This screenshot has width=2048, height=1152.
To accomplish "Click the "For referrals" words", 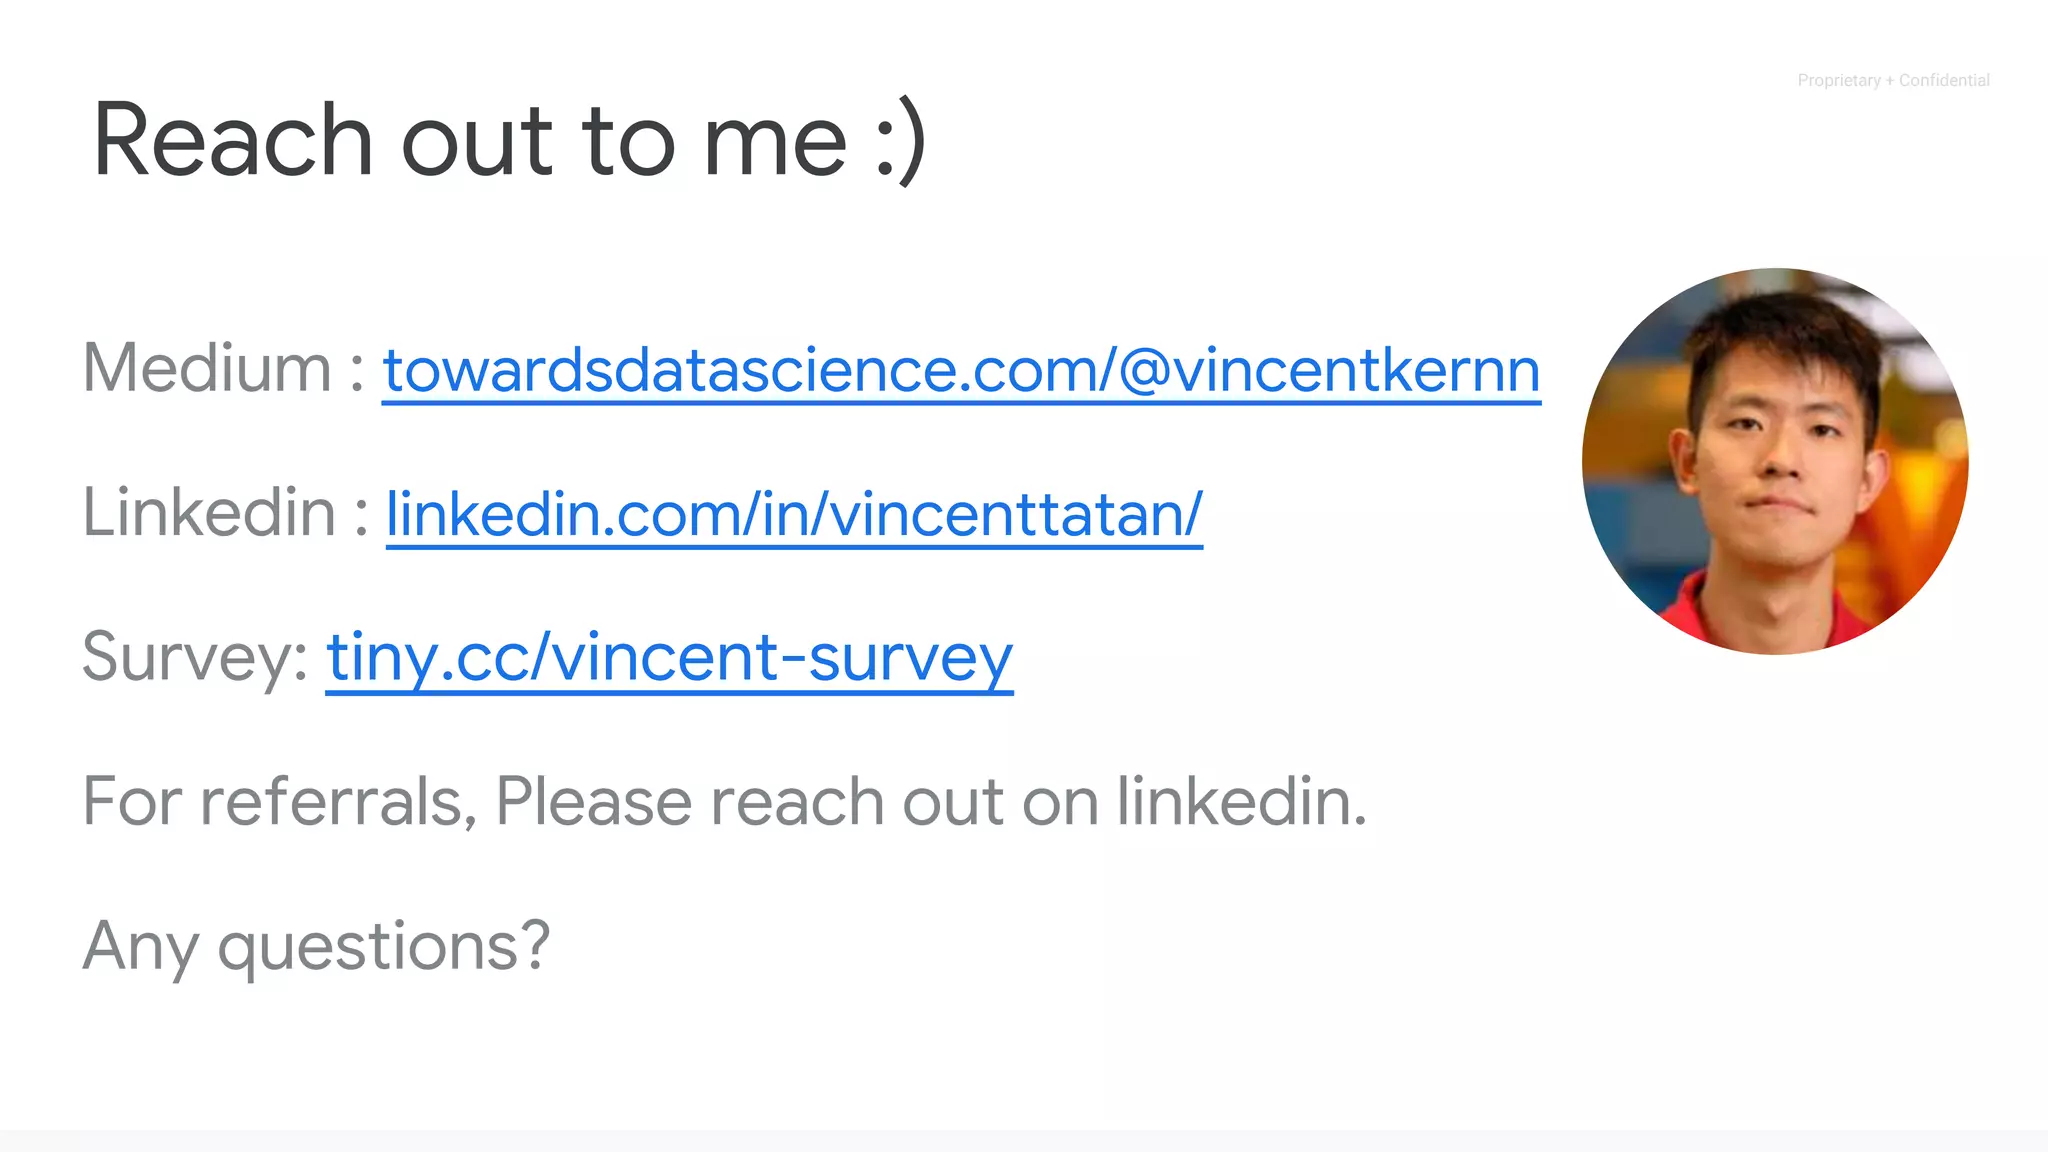I will pos(272,802).
